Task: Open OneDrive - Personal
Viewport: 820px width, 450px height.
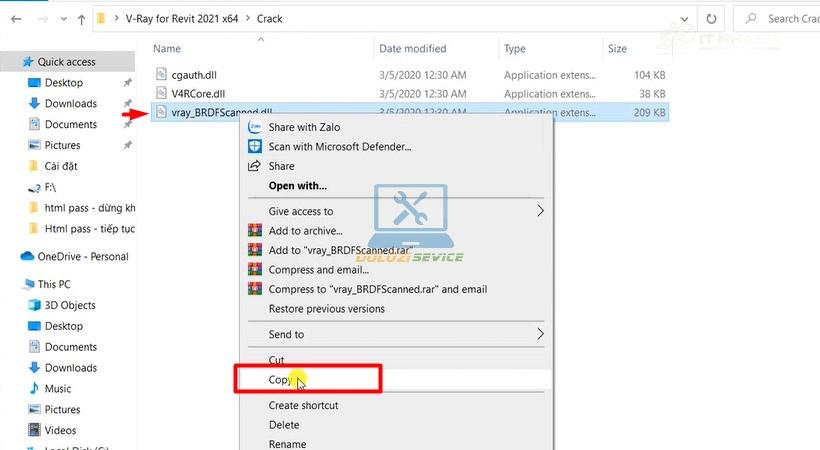Action: pos(83,256)
